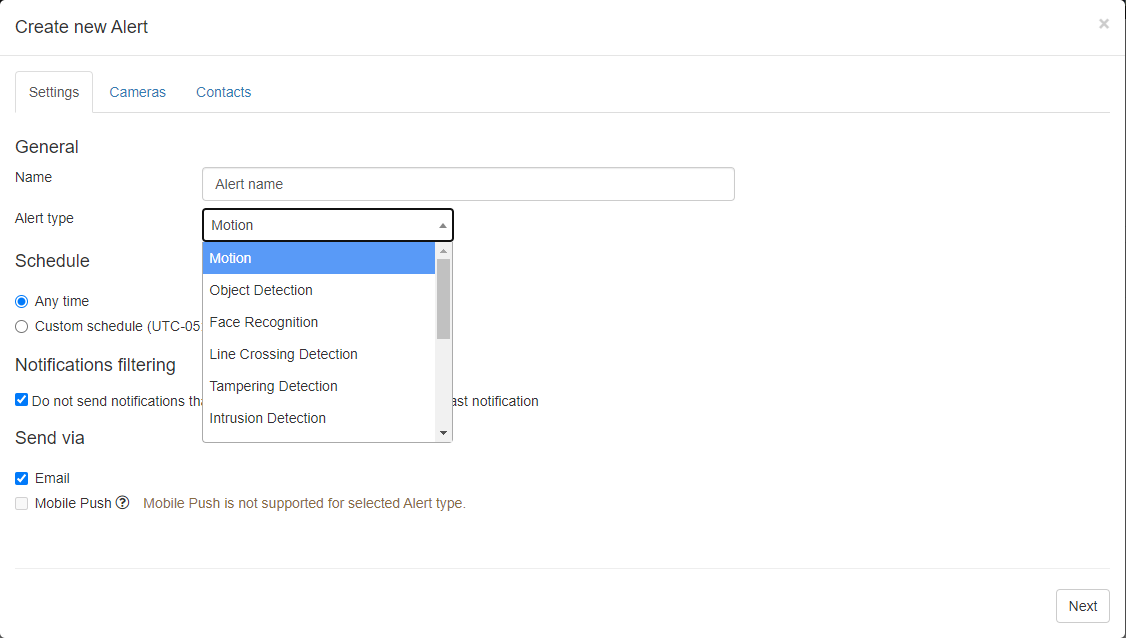The width and height of the screenshot is (1126, 638).
Task: Choose Motion from the alert type list
Action: pyautogui.click(x=319, y=258)
